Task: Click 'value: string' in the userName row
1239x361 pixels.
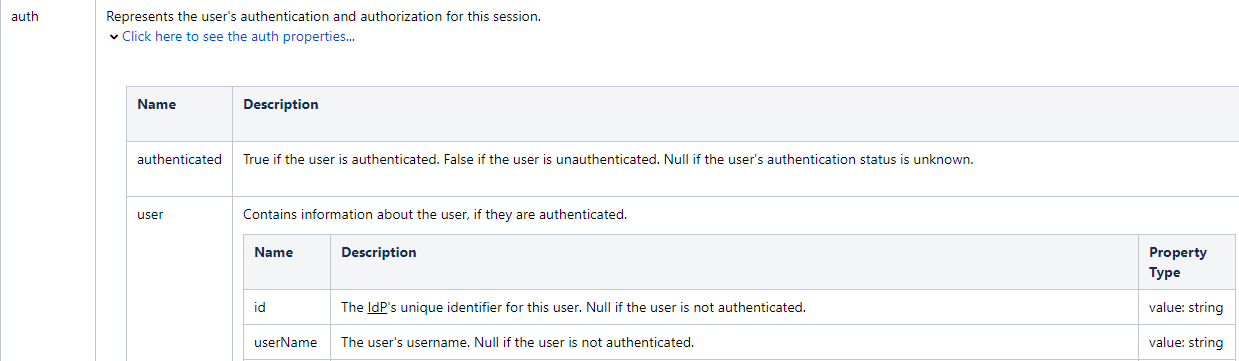Action: tap(1186, 342)
